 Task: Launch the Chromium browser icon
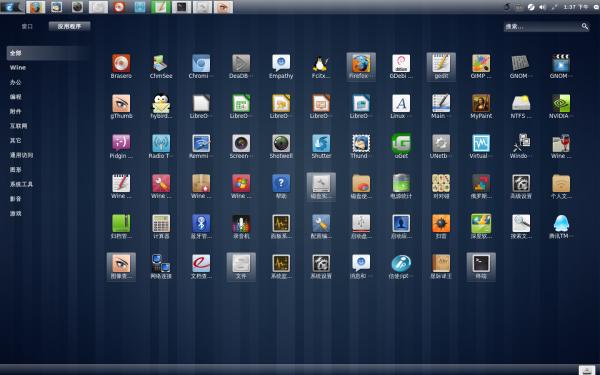point(201,67)
